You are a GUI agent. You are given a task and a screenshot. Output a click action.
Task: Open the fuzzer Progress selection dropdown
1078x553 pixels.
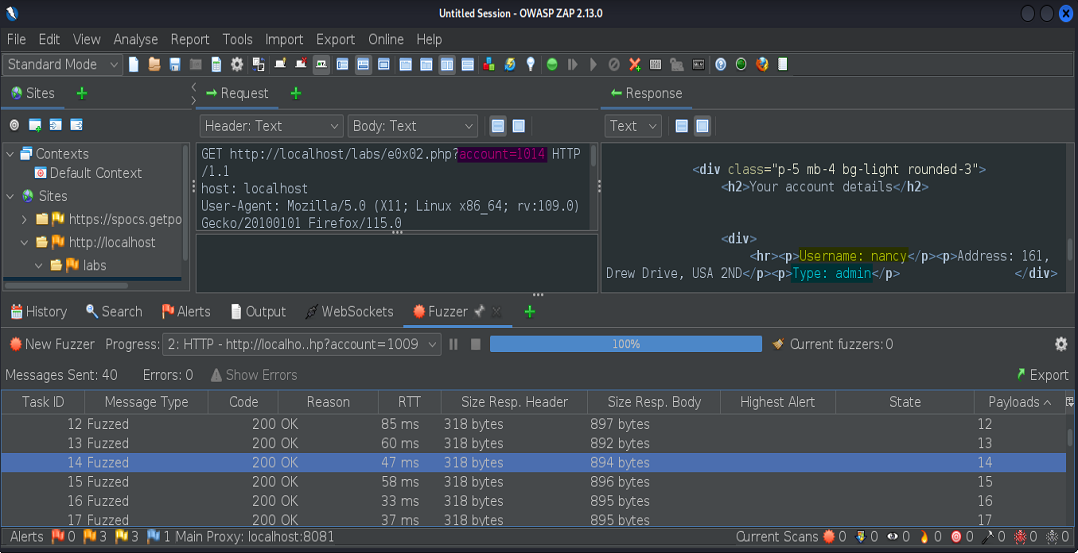coord(301,344)
